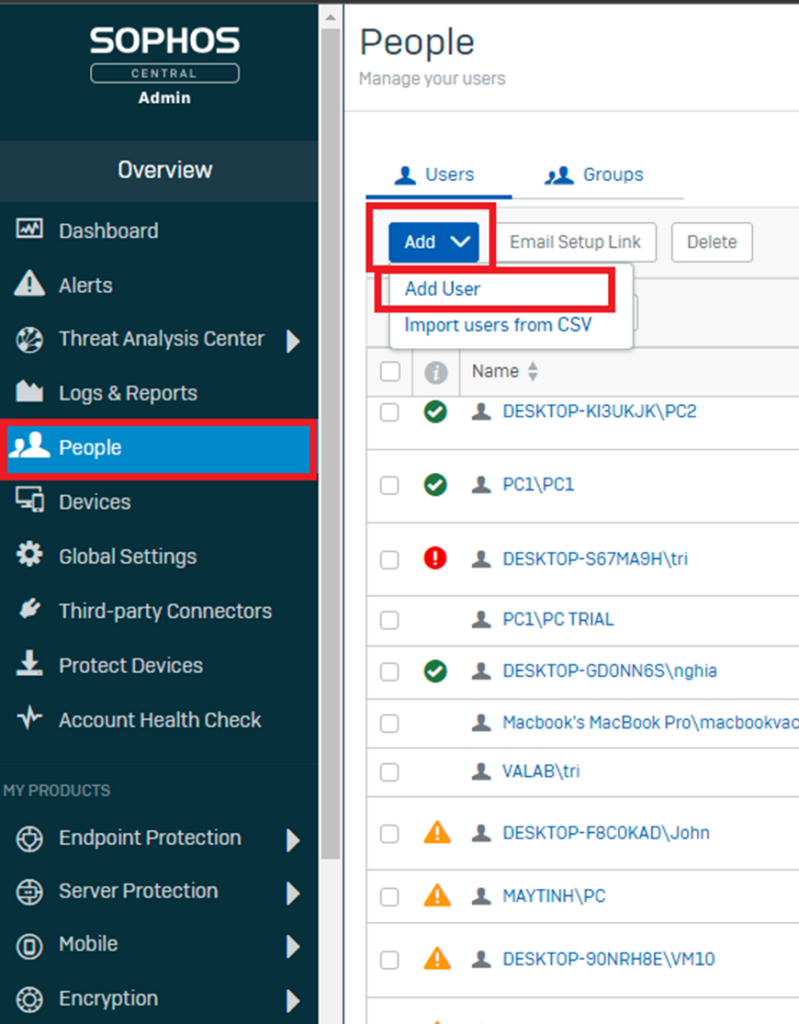This screenshot has width=799, height=1024.
Task: Expand the Endpoint Protection arrow
Action: click(293, 840)
